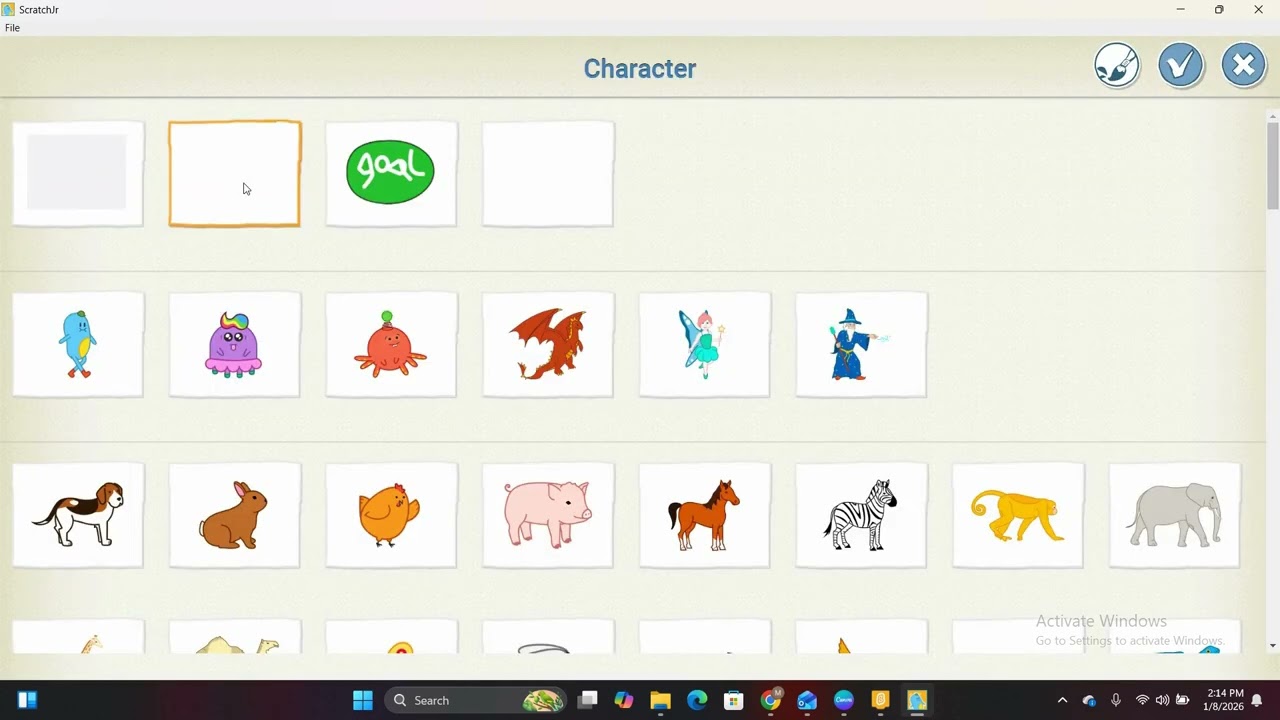Image resolution: width=1280 pixels, height=720 pixels.
Task: Show hidden system tray icons
Action: pyautogui.click(x=1062, y=700)
